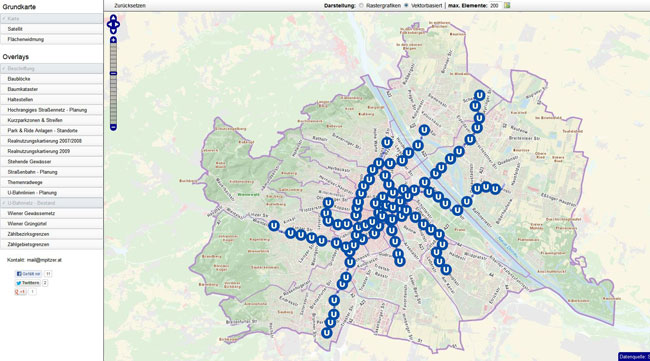Switch base map to Flächenwidmung

(x=51, y=39)
